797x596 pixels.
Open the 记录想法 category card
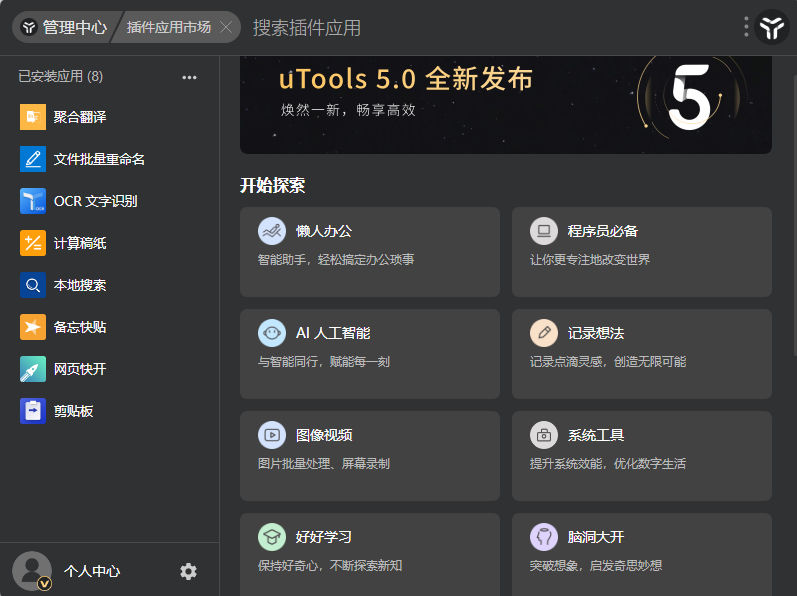coord(642,354)
